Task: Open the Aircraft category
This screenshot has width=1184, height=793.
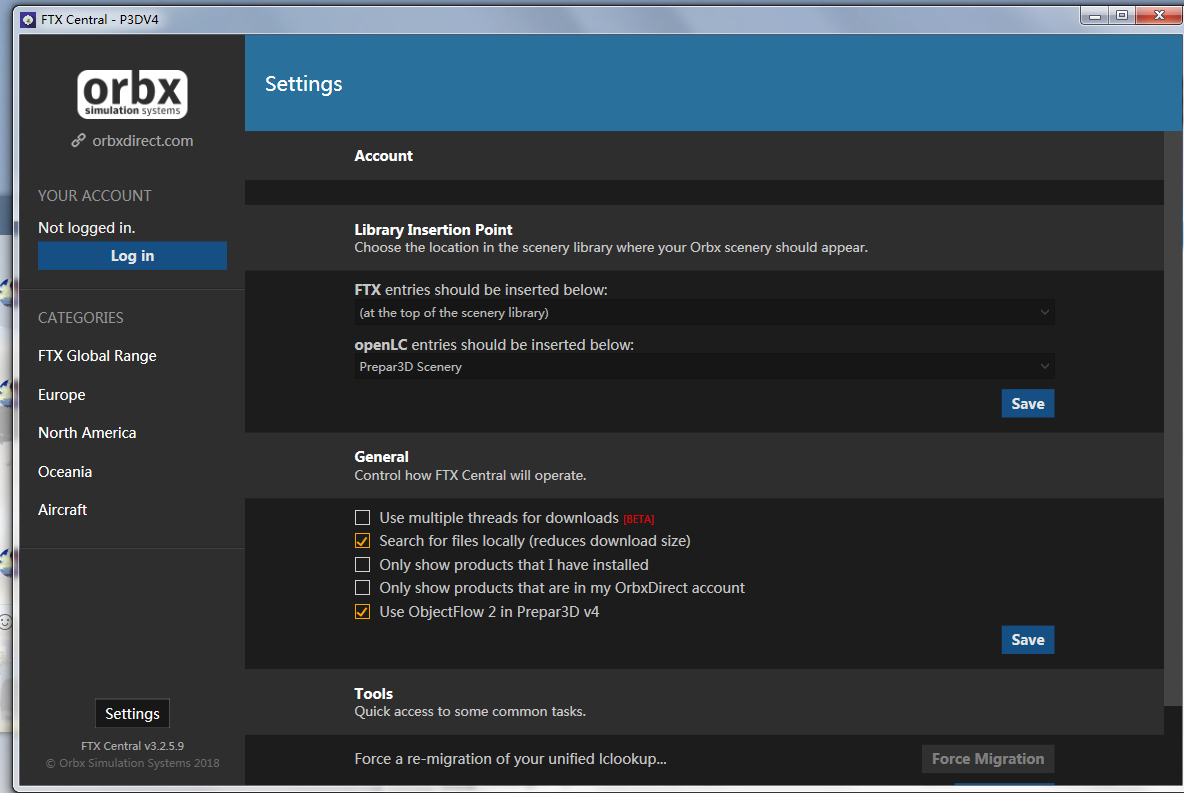Action: (x=63, y=510)
